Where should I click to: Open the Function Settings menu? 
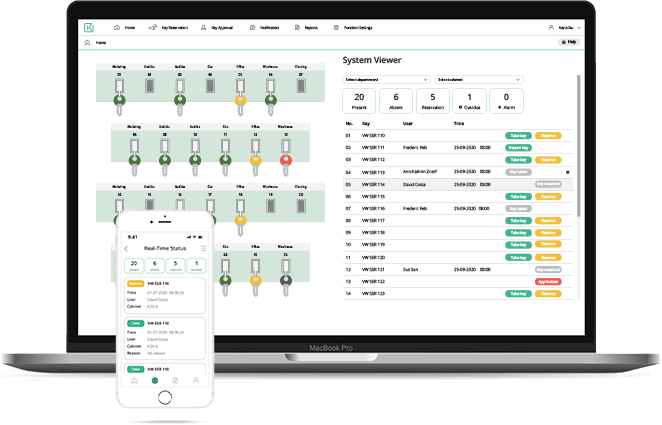click(x=359, y=28)
